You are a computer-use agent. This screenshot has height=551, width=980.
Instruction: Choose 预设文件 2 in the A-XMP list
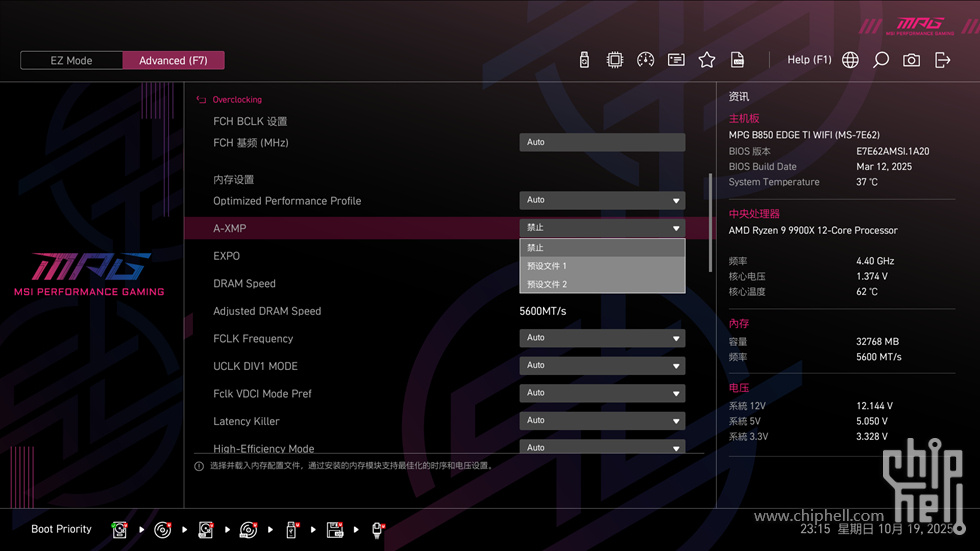point(602,284)
